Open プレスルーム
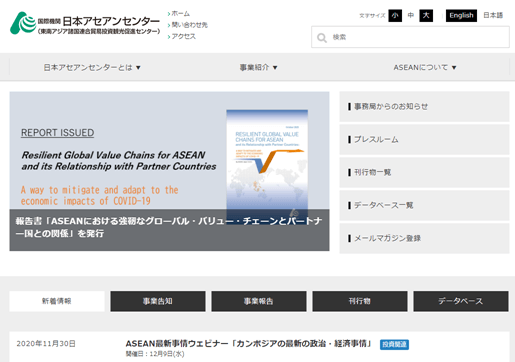This screenshot has height=362, width=515. click(424, 139)
